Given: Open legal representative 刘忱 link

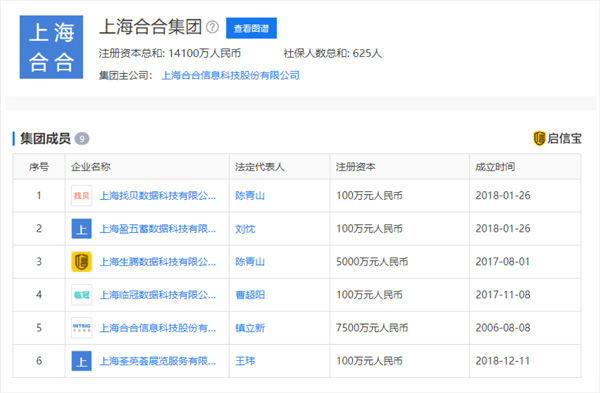Looking at the screenshot, I should [x=245, y=229].
